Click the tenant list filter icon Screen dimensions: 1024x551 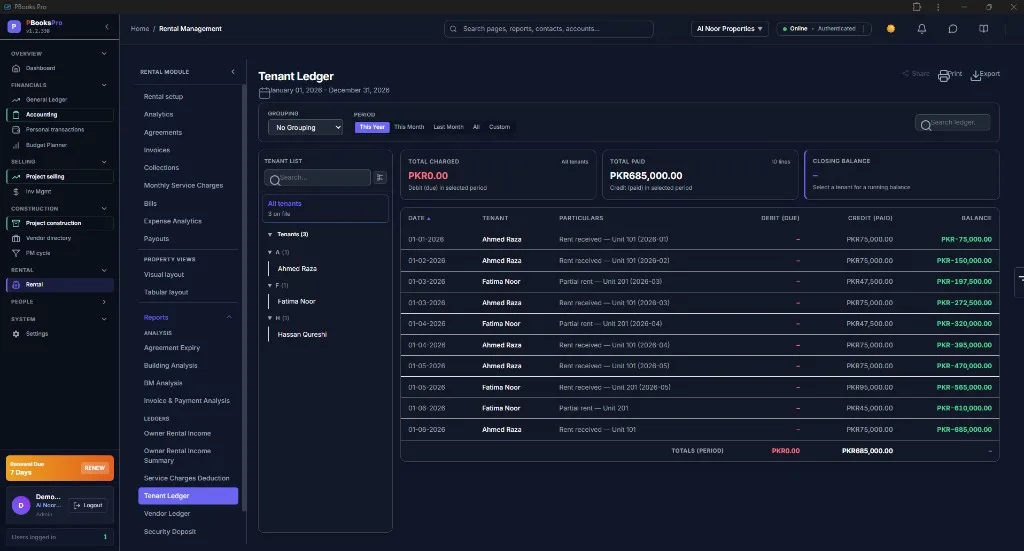(380, 178)
